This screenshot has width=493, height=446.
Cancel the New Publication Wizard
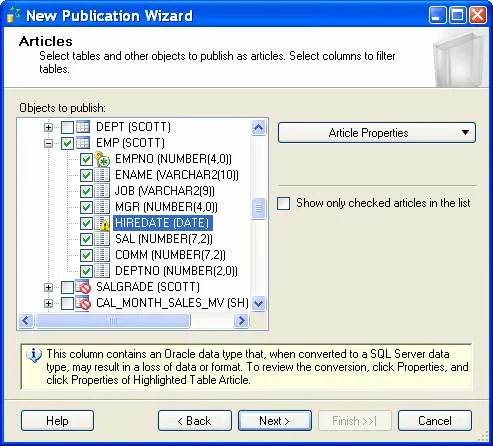click(435, 421)
